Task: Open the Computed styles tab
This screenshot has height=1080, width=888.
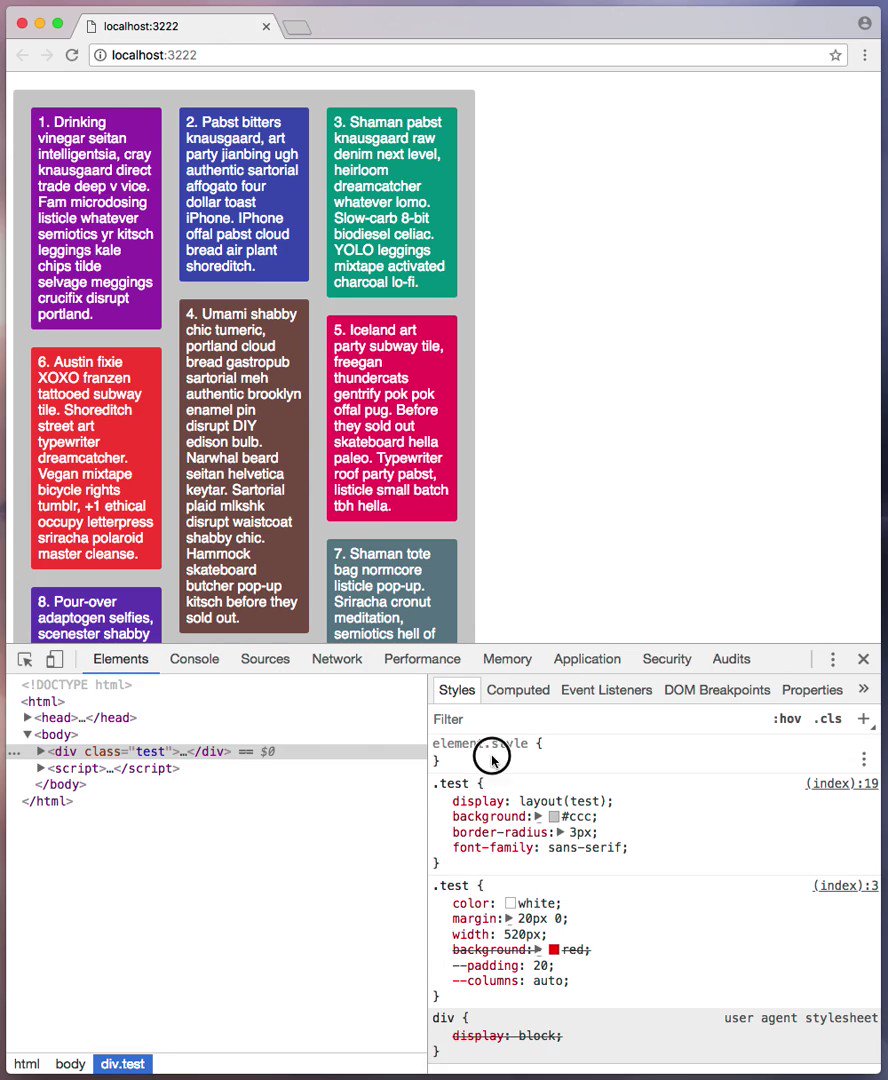Action: 518,689
